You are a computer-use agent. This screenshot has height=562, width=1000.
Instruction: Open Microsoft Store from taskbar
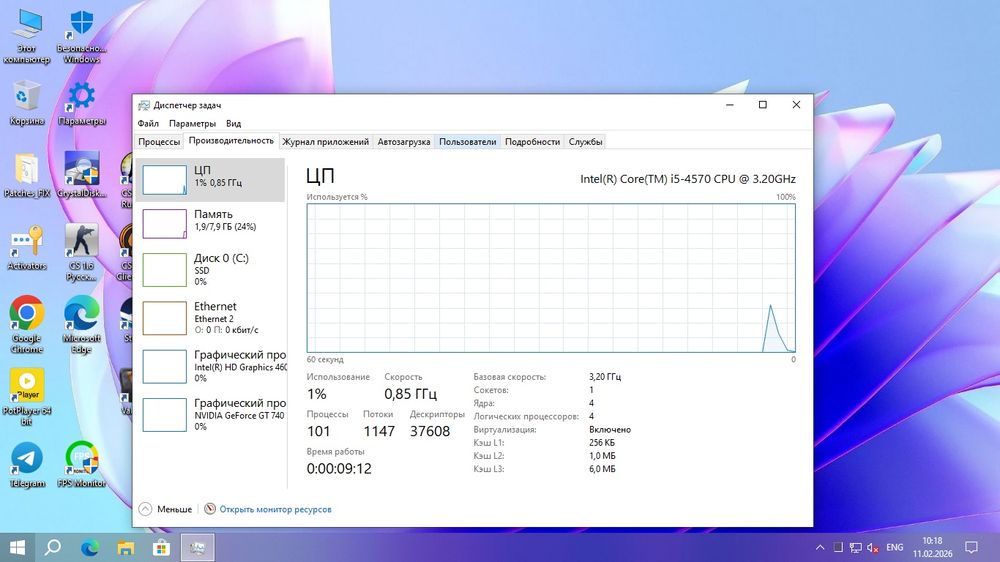(x=161, y=547)
